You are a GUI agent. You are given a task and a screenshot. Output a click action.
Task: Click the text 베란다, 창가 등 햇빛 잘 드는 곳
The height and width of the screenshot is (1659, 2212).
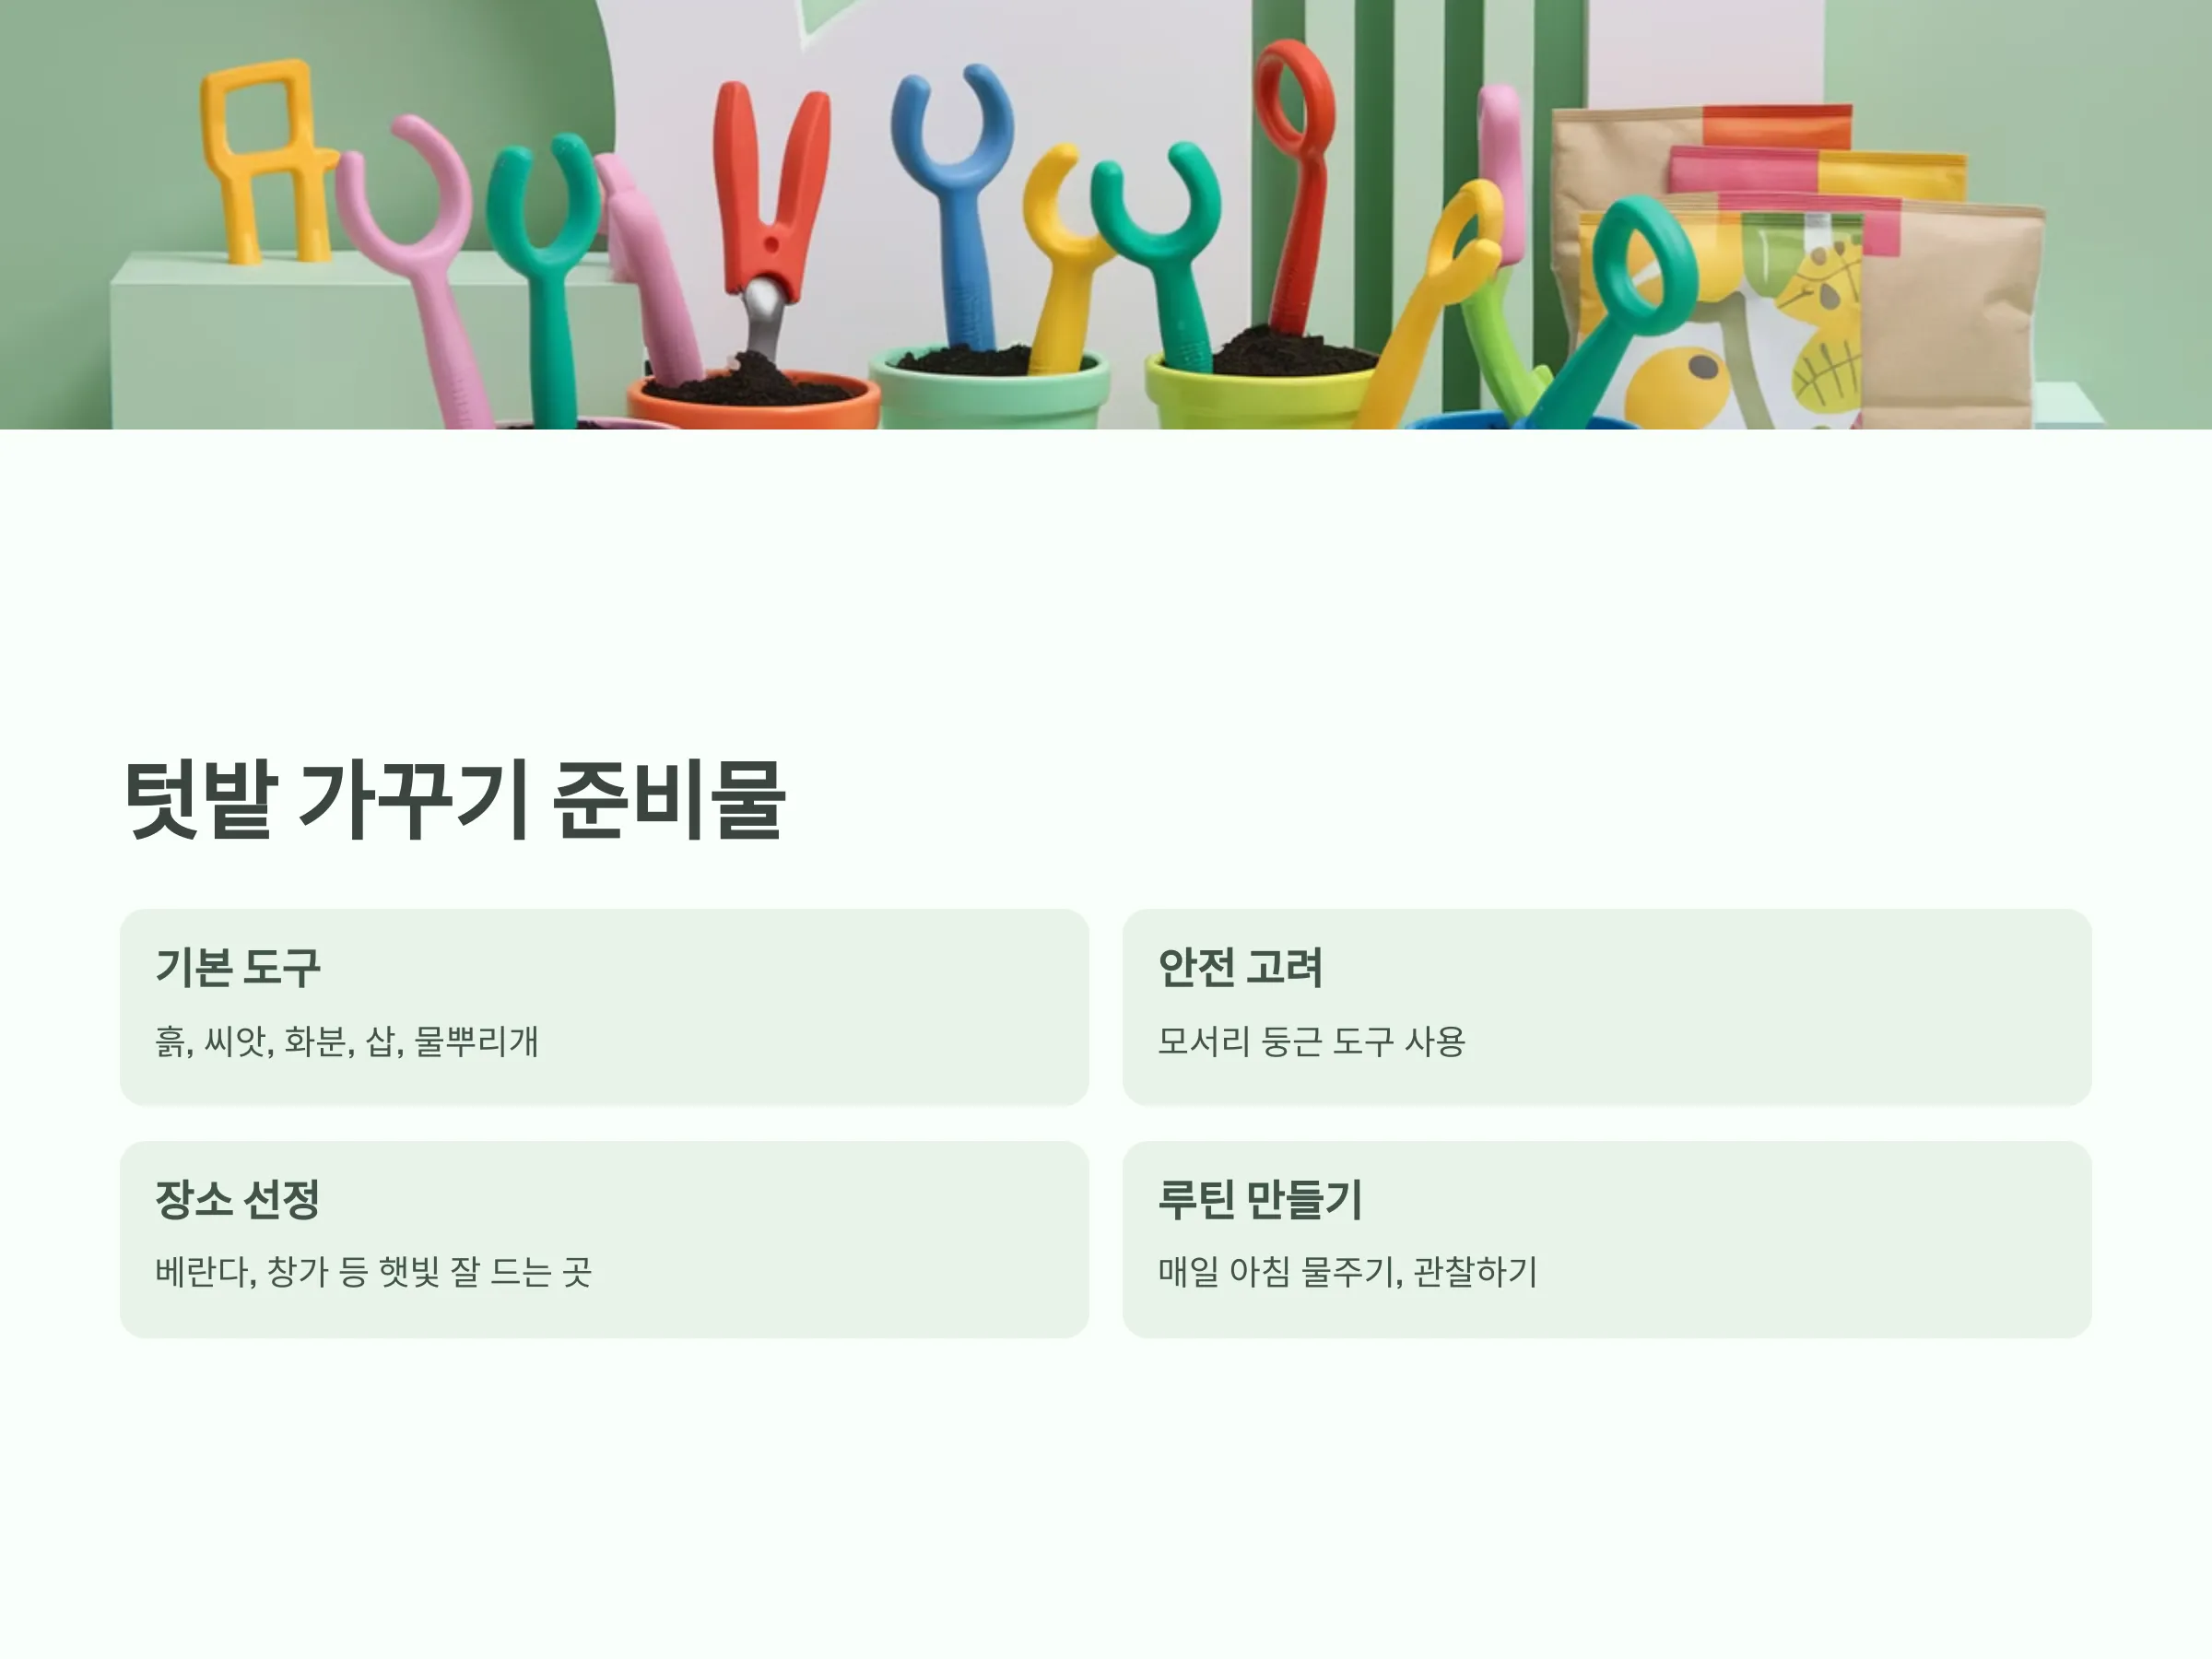coord(373,1272)
